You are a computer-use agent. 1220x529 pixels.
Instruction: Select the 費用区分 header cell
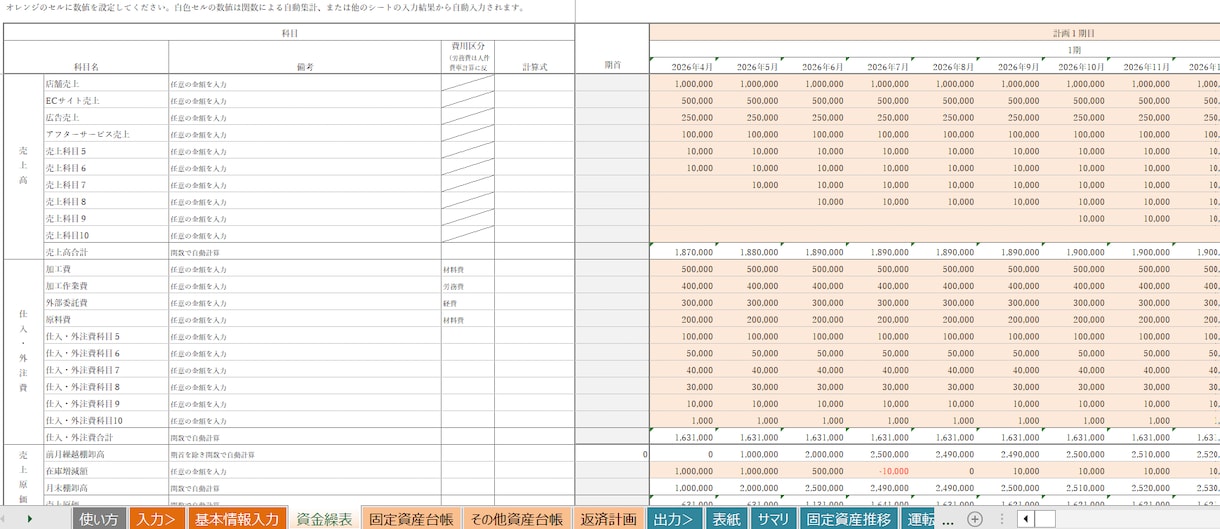coord(467,57)
